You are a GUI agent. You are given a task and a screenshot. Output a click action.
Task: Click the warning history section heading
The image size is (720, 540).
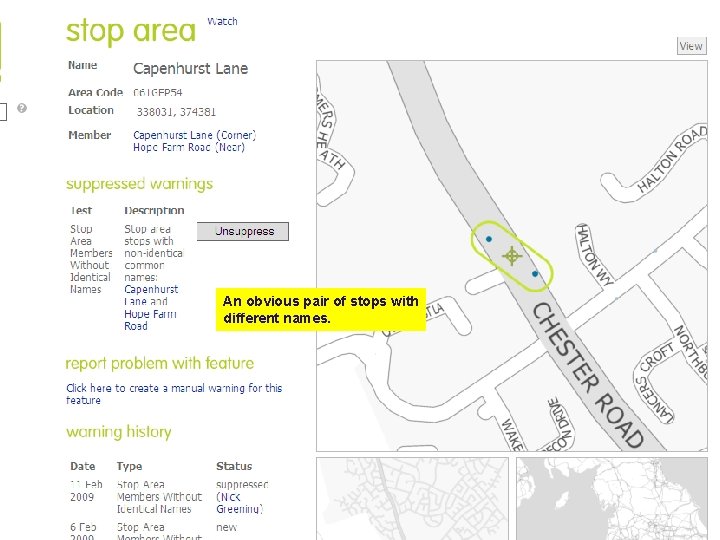[118, 432]
